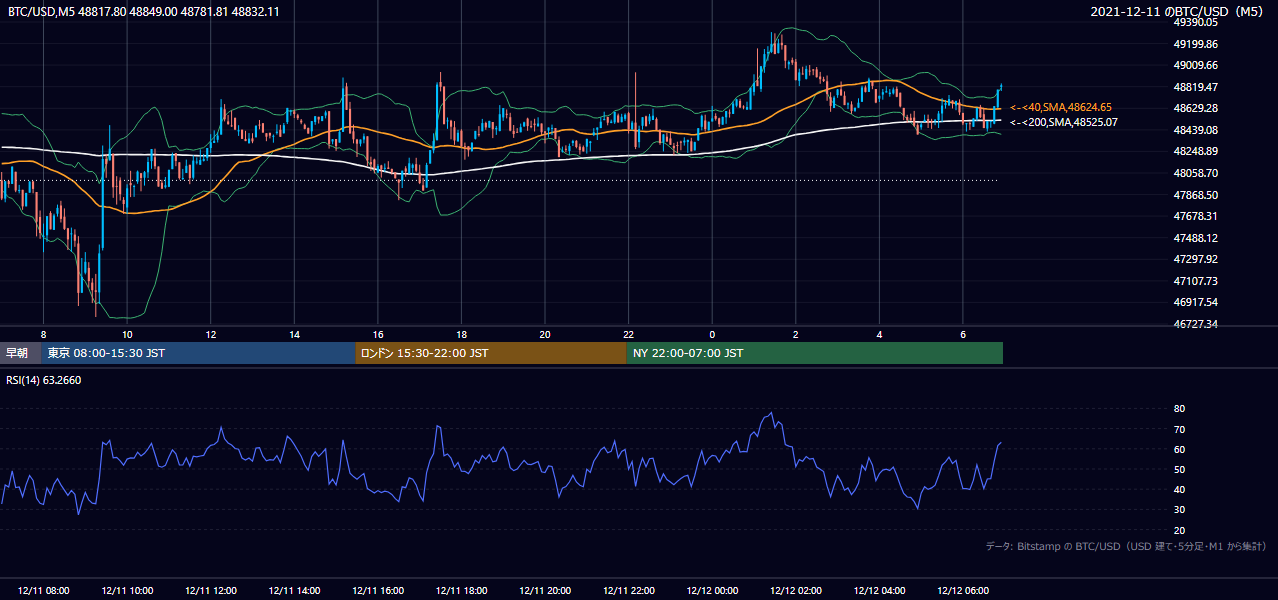The image size is (1278, 600).
Task: Select RSI scale value 70
Action: [1179, 429]
